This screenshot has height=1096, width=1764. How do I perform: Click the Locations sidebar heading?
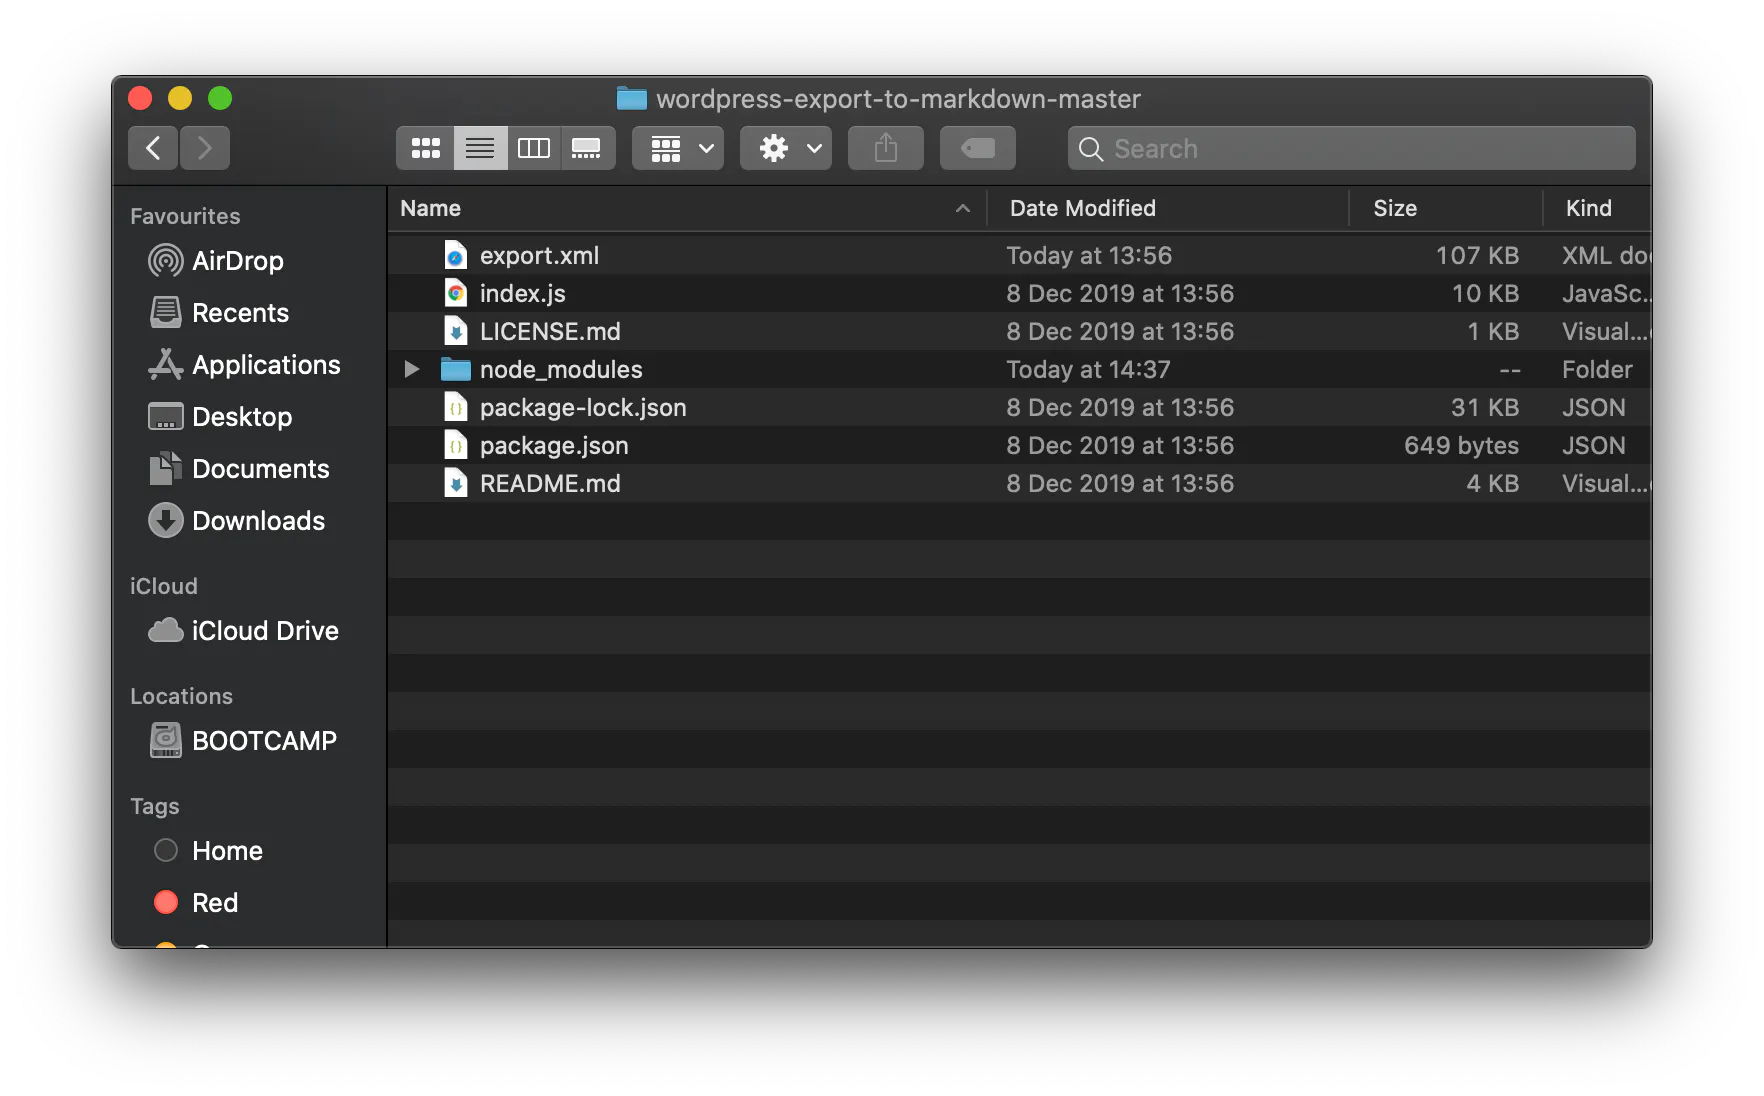[181, 696]
